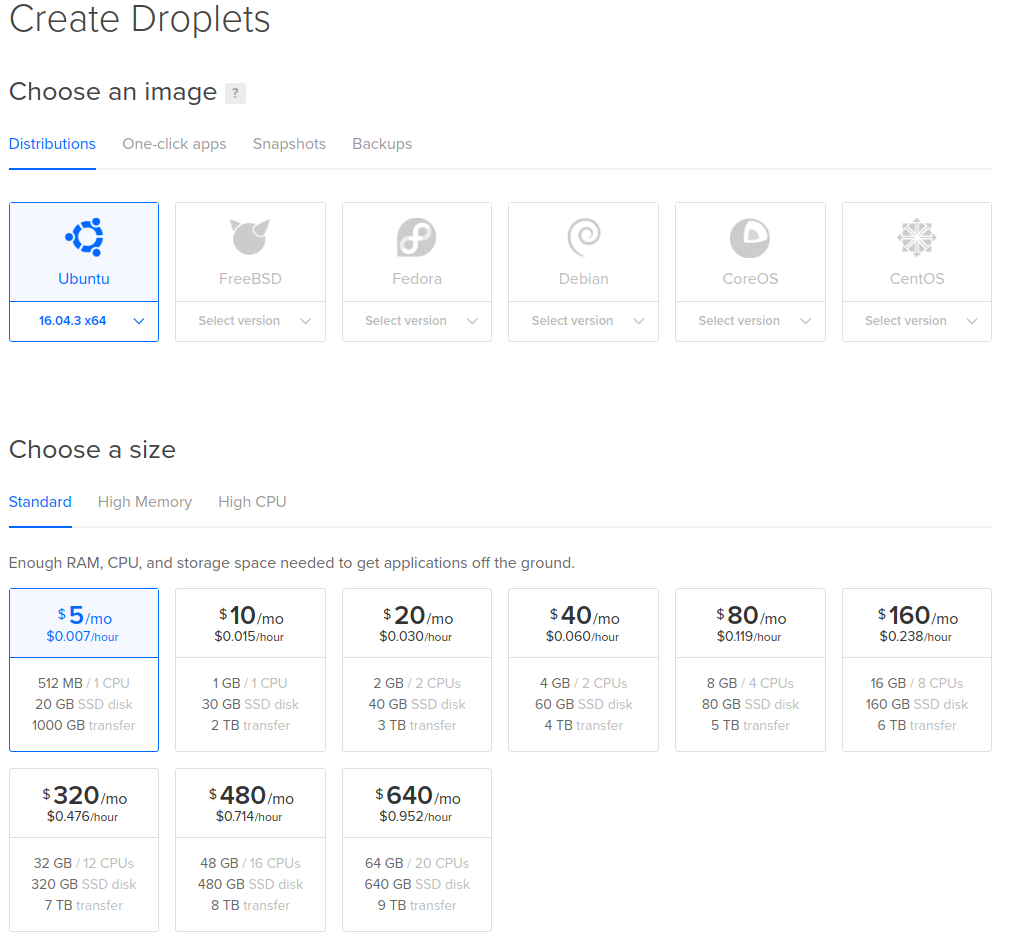Click the 9 TB transfer text
This screenshot has width=1011, height=944.
417,905
